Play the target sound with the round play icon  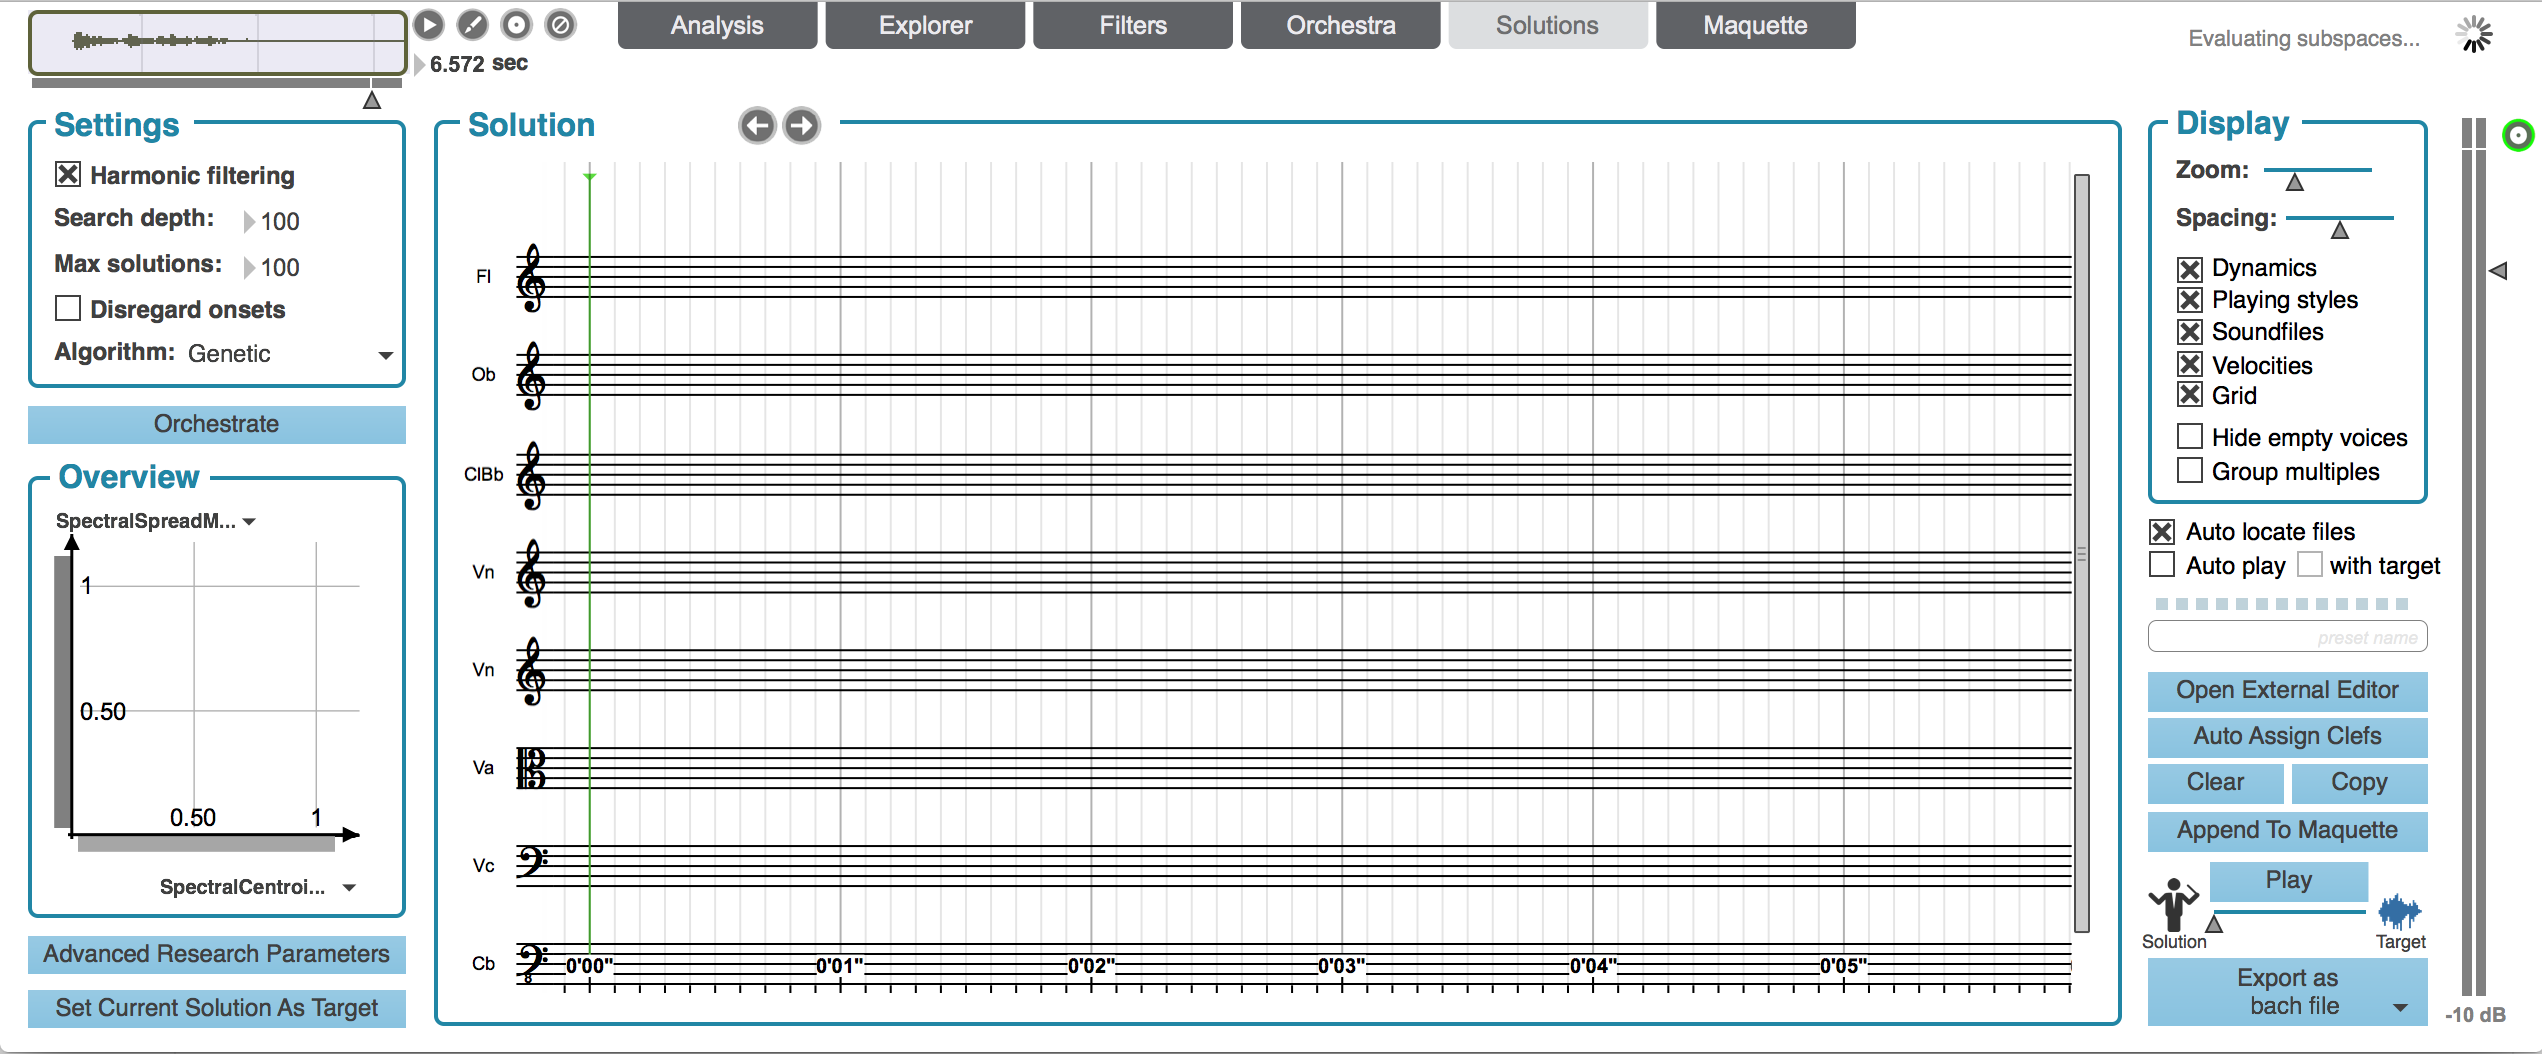tap(429, 24)
